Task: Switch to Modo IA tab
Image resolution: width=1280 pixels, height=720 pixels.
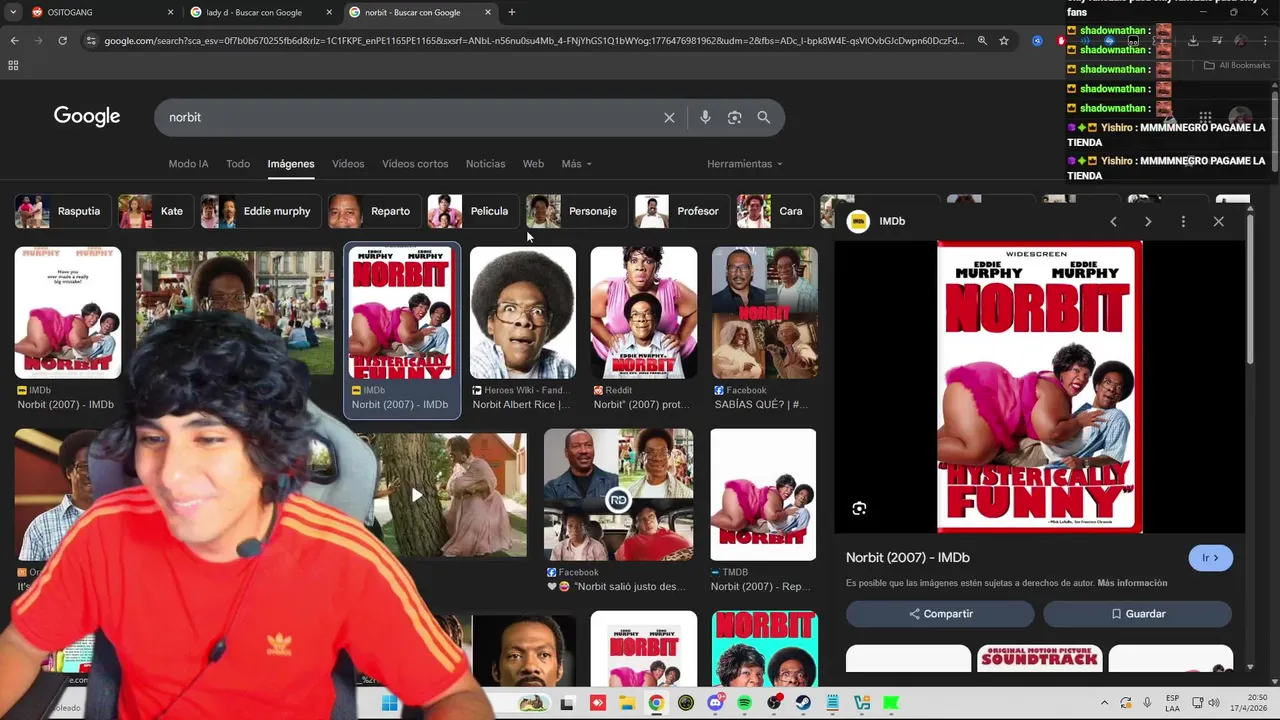Action: coord(188,164)
